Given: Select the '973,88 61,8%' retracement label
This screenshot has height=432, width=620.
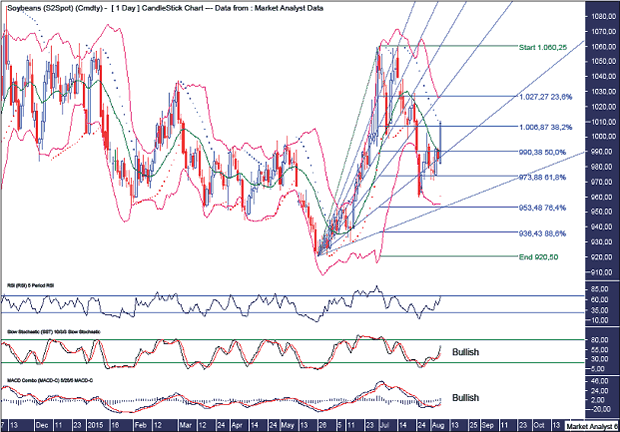Looking at the screenshot, I should (x=542, y=177).
